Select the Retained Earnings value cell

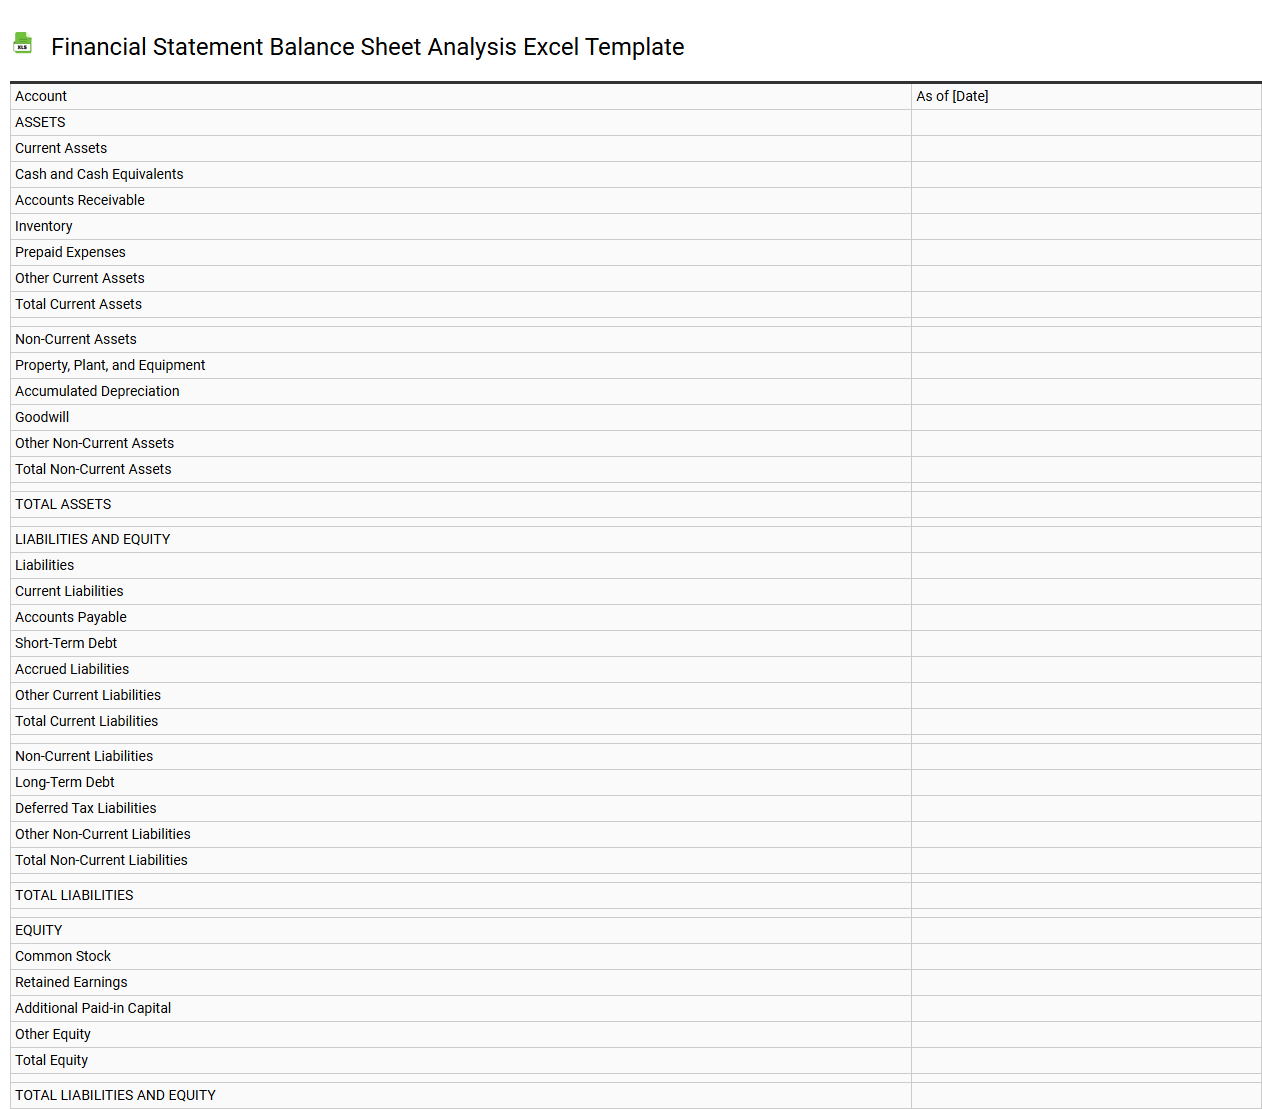coord(1085,982)
